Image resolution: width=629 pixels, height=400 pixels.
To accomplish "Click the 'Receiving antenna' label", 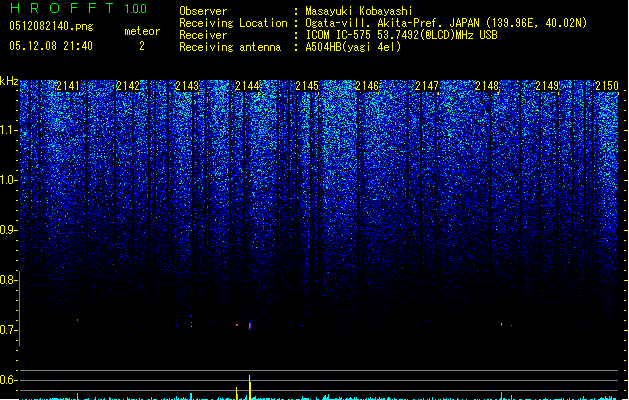I will point(230,47).
